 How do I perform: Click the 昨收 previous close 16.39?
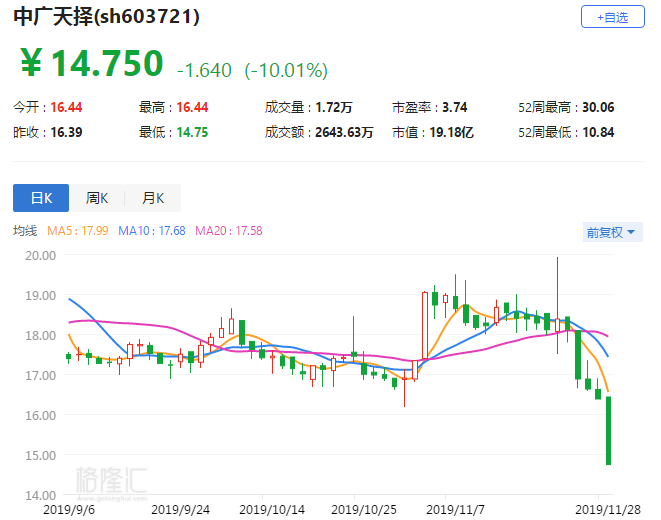tap(66, 132)
